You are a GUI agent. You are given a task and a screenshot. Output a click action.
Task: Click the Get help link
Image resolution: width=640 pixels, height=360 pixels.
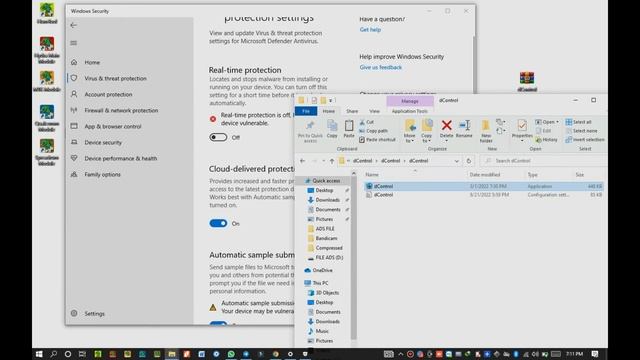[370, 29]
